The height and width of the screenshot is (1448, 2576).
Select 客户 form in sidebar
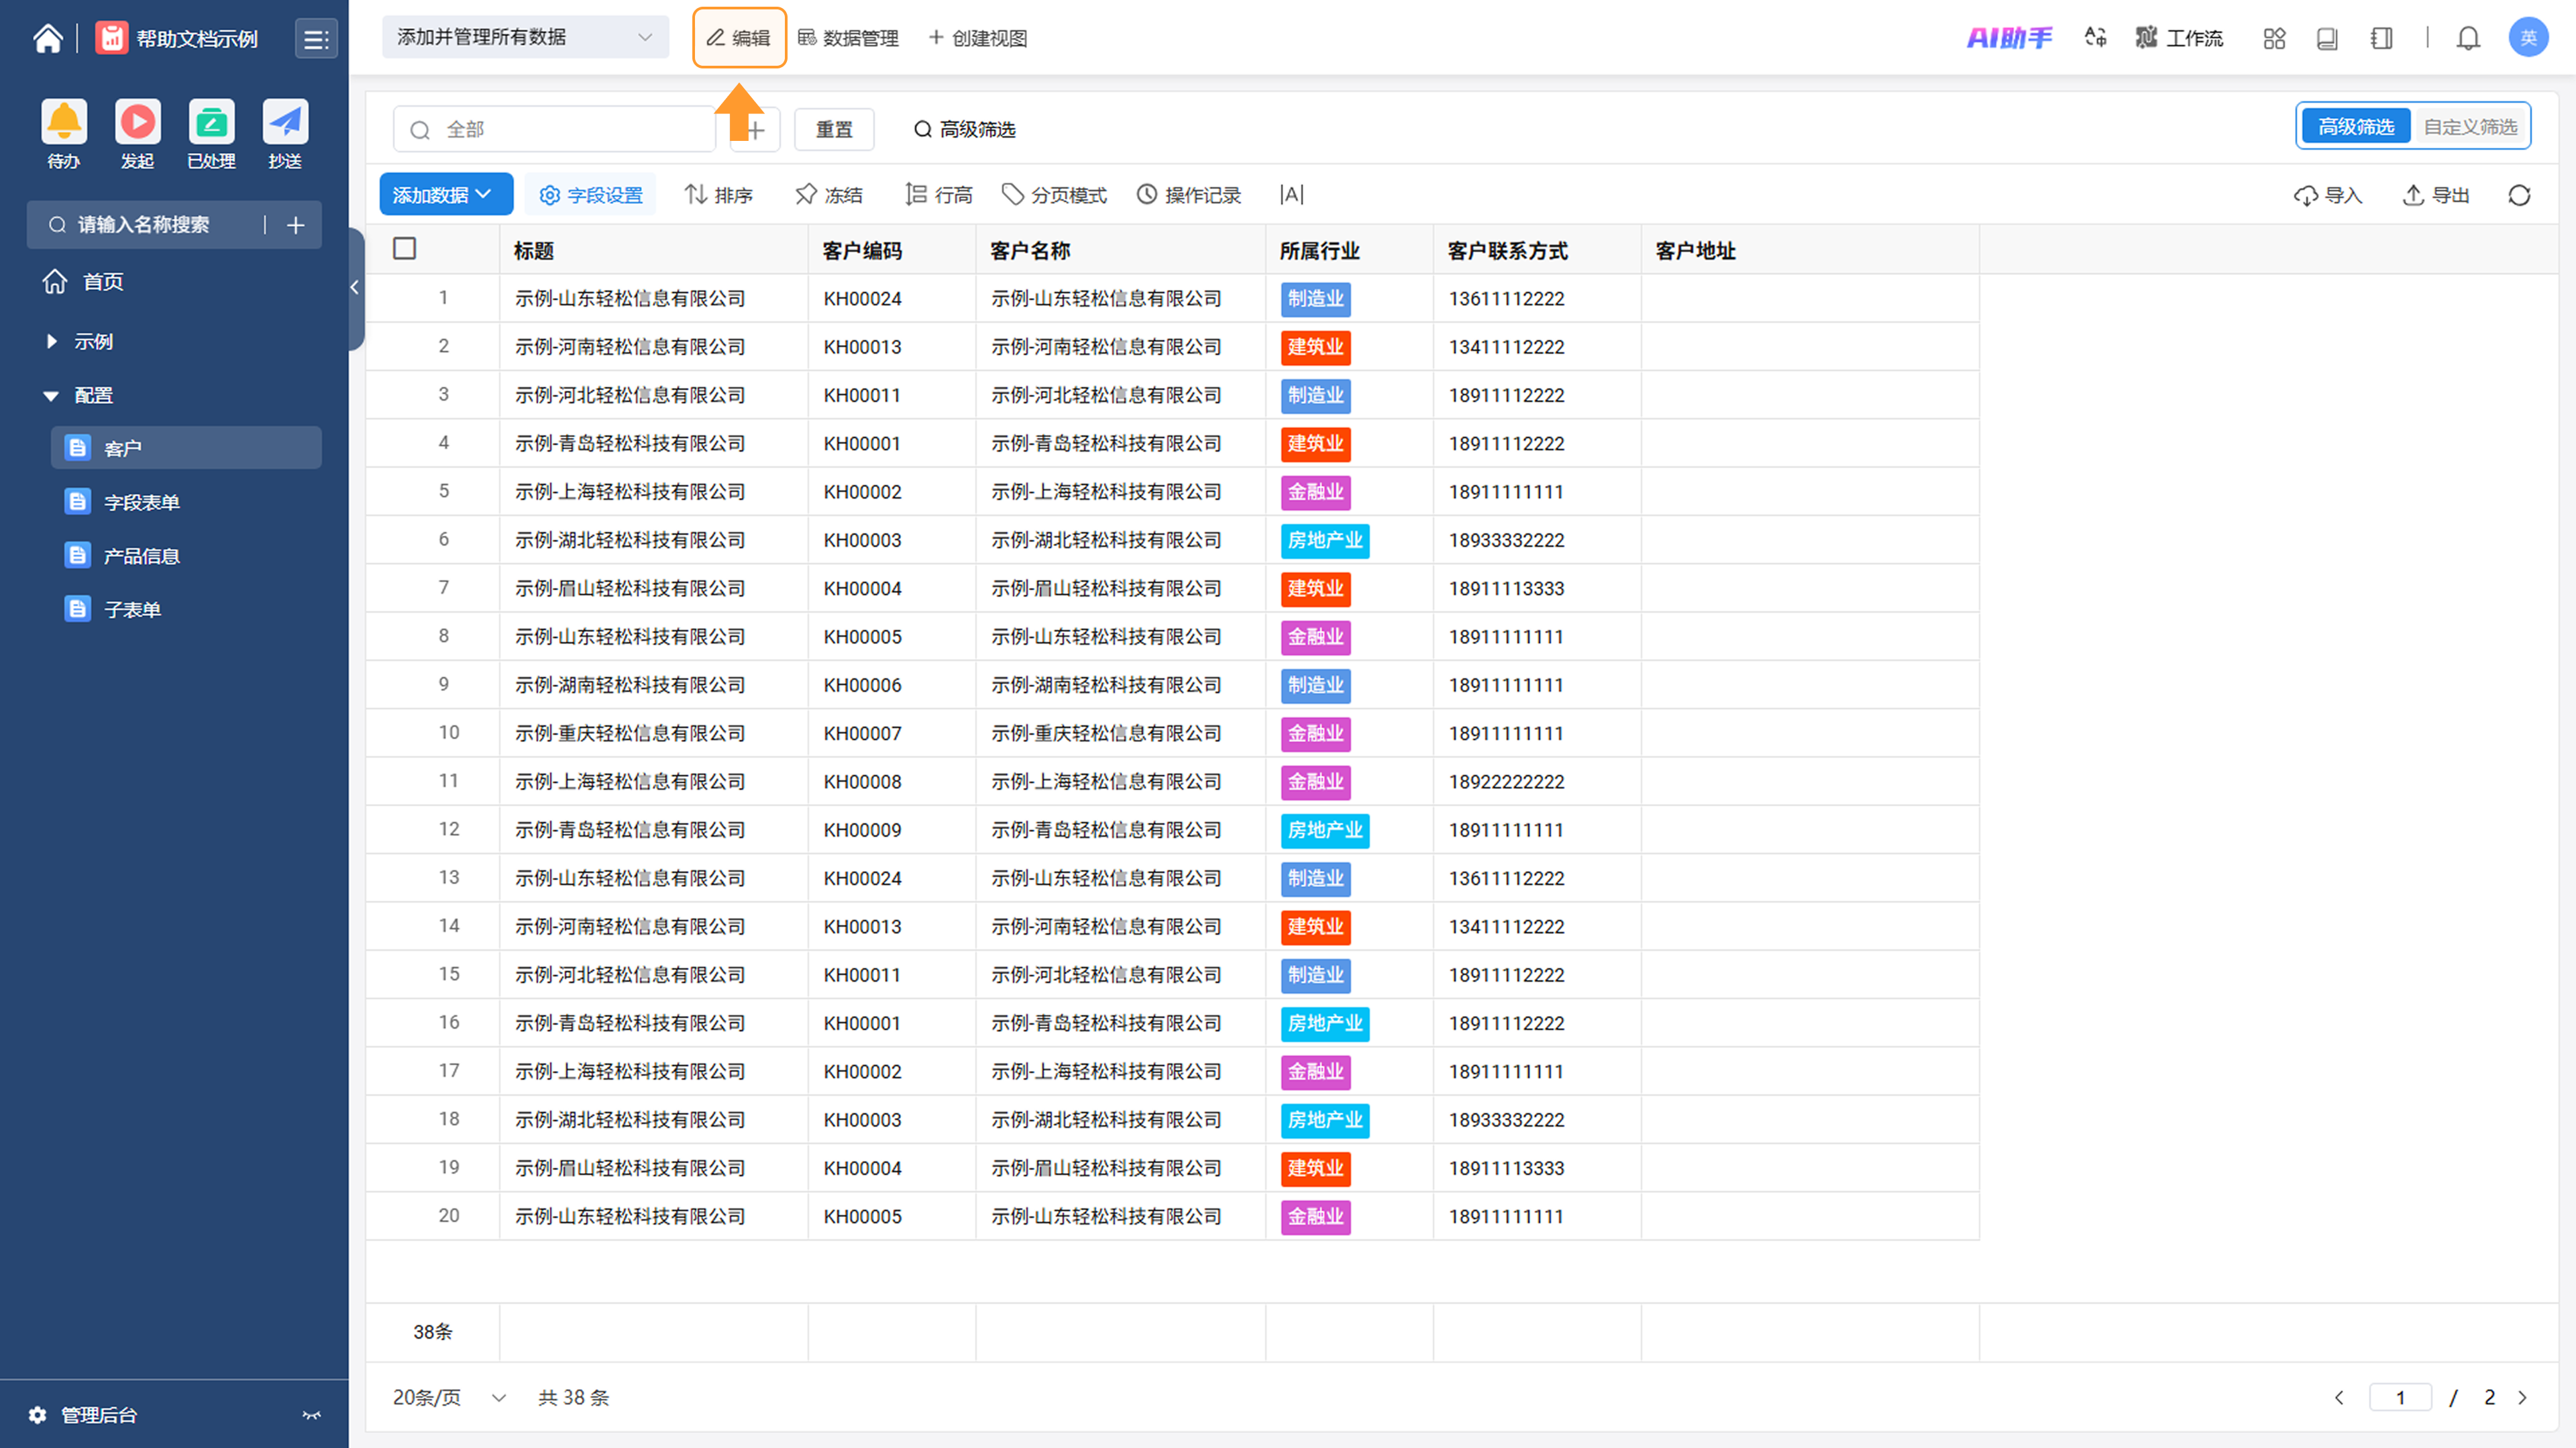(x=186, y=448)
